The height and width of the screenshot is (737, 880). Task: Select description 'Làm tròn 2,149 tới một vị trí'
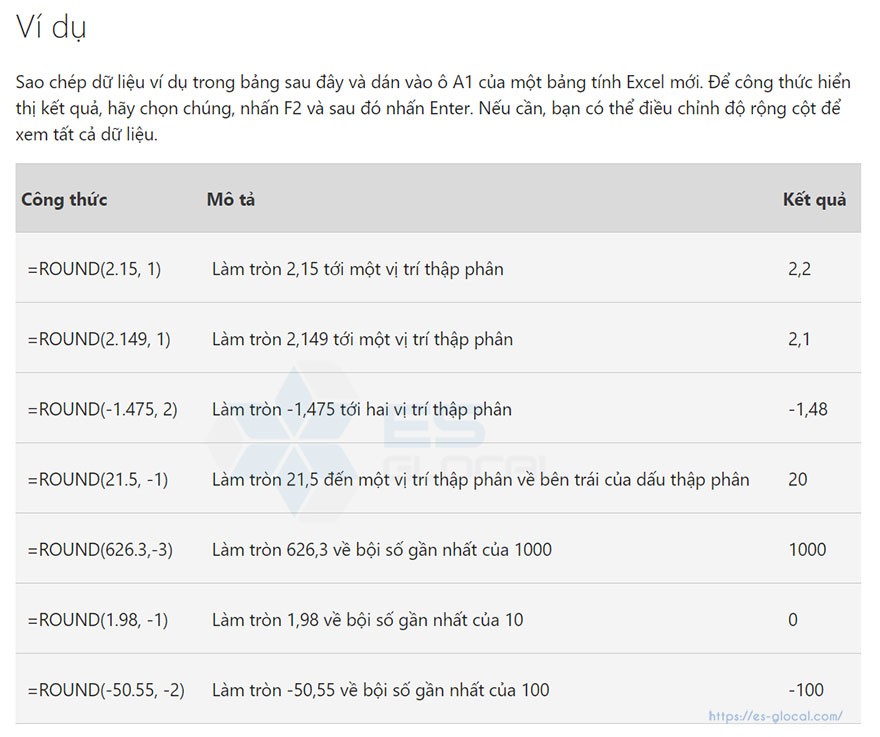362,340
